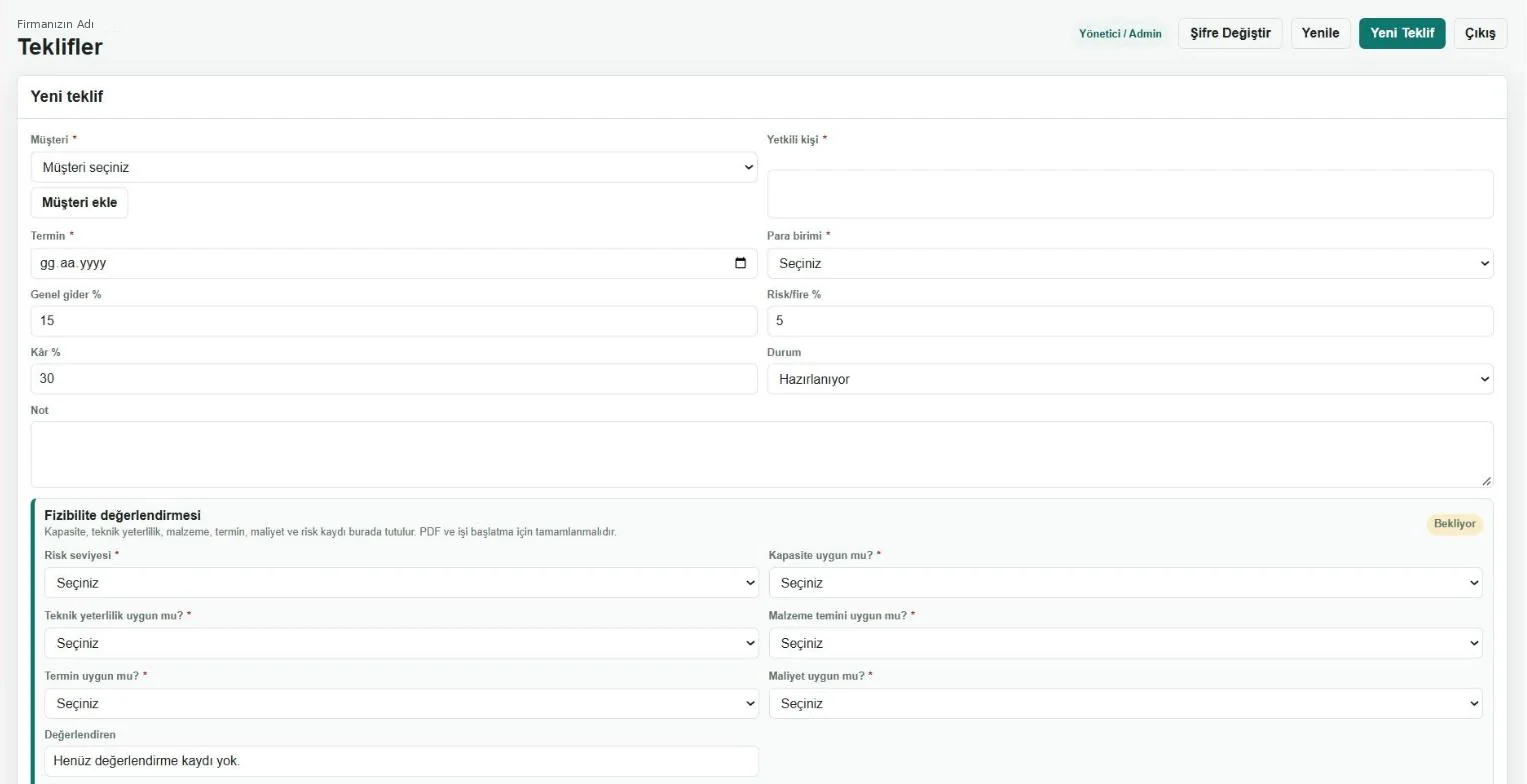This screenshot has width=1527, height=784.
Task: Open the Müşteri seçiniz dropdown
Action: (x=394, y=167)
